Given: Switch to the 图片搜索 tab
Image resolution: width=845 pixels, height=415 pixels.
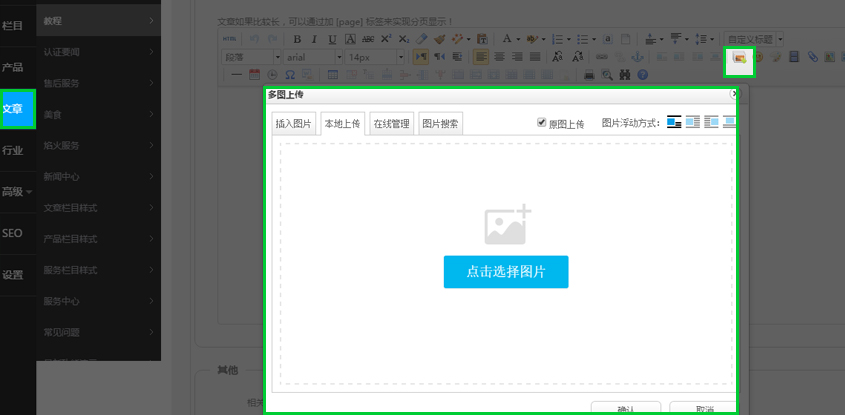Looking at the screenshot, I should (440, 124).
